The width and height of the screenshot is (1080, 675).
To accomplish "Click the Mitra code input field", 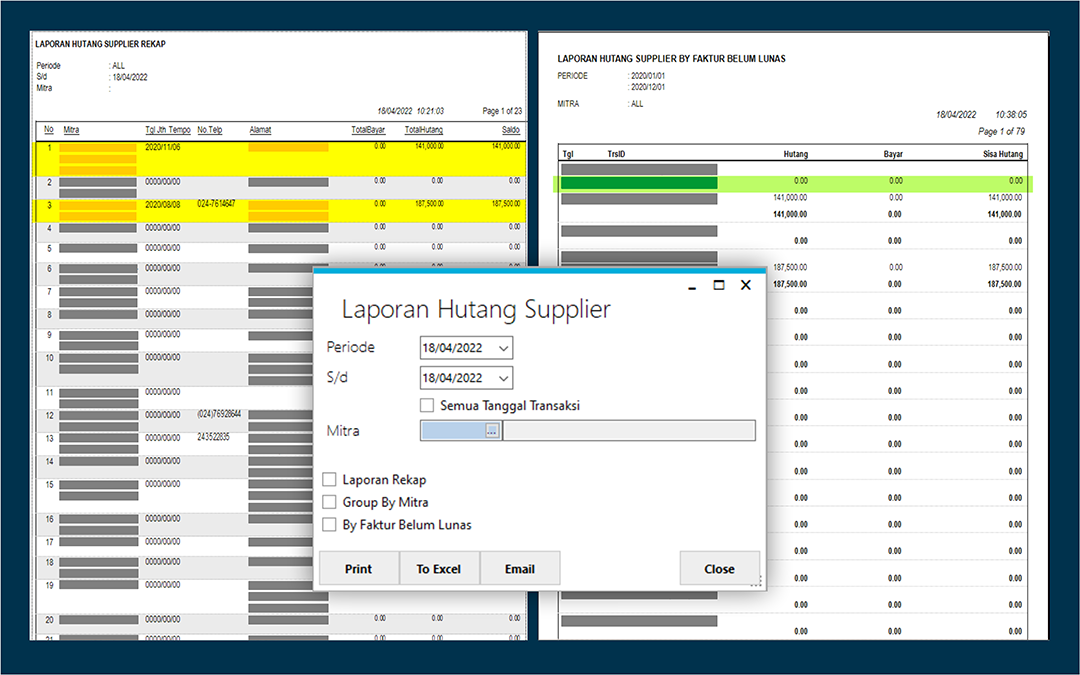I will tap(453, 430).
